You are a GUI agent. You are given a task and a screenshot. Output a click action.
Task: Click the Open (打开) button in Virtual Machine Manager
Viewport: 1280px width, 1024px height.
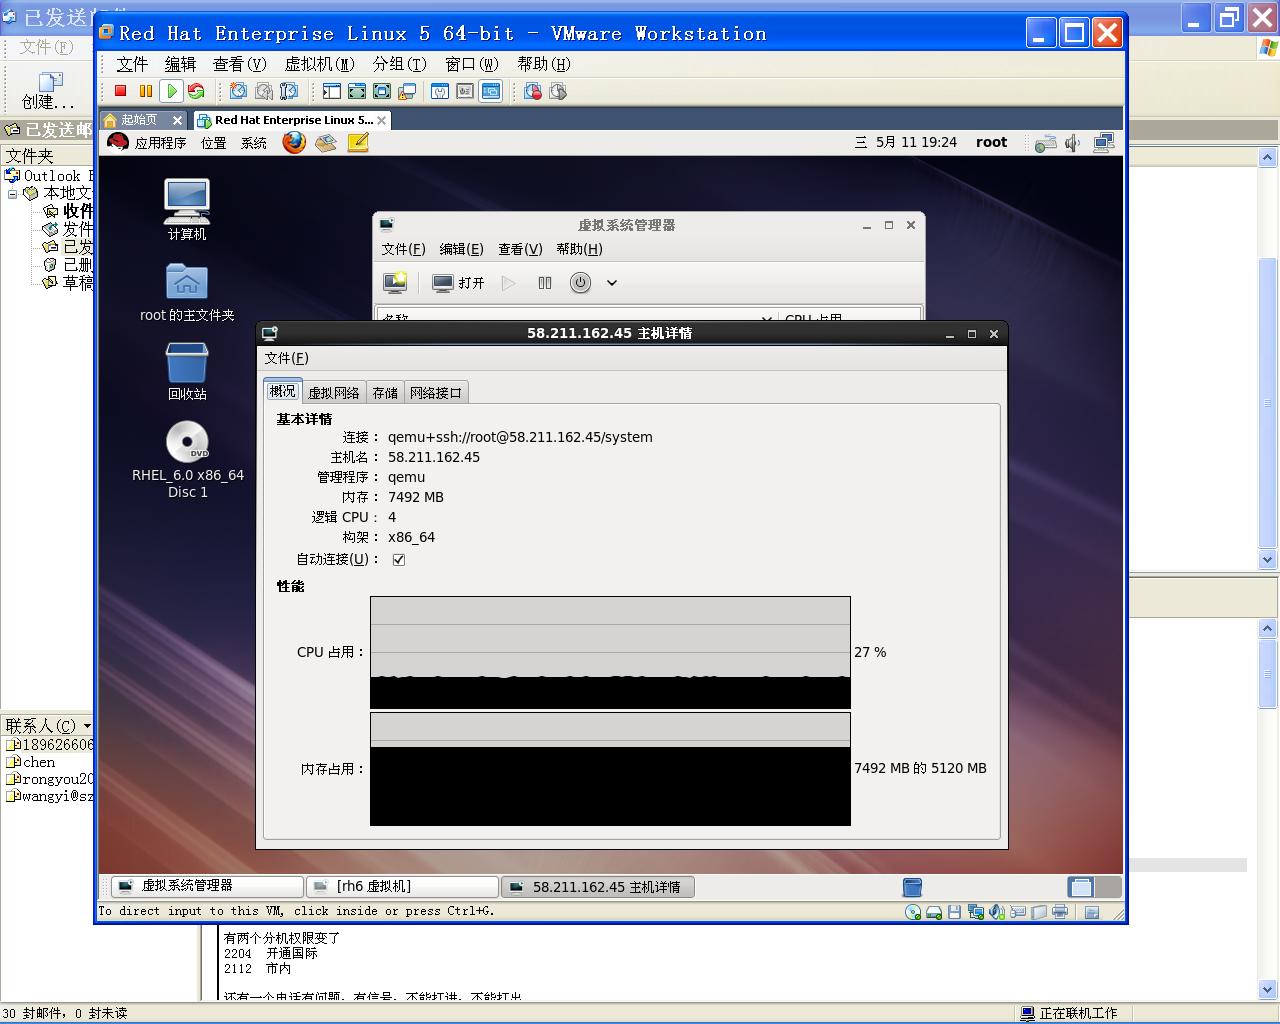click(458, 283)
